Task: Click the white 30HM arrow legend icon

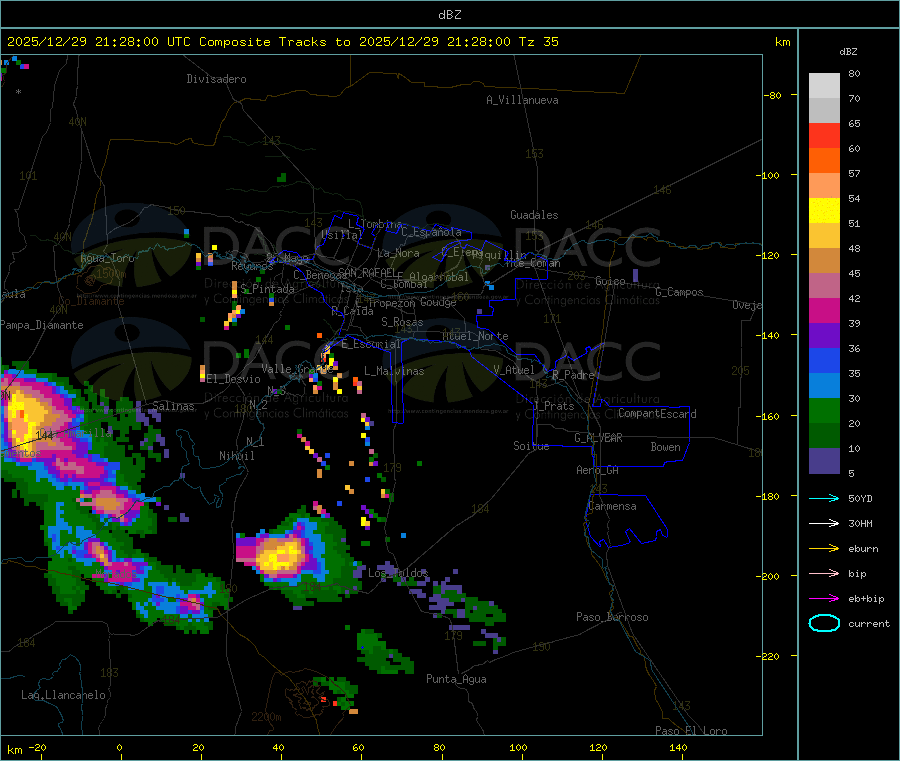Action: (x=824, y=523)
